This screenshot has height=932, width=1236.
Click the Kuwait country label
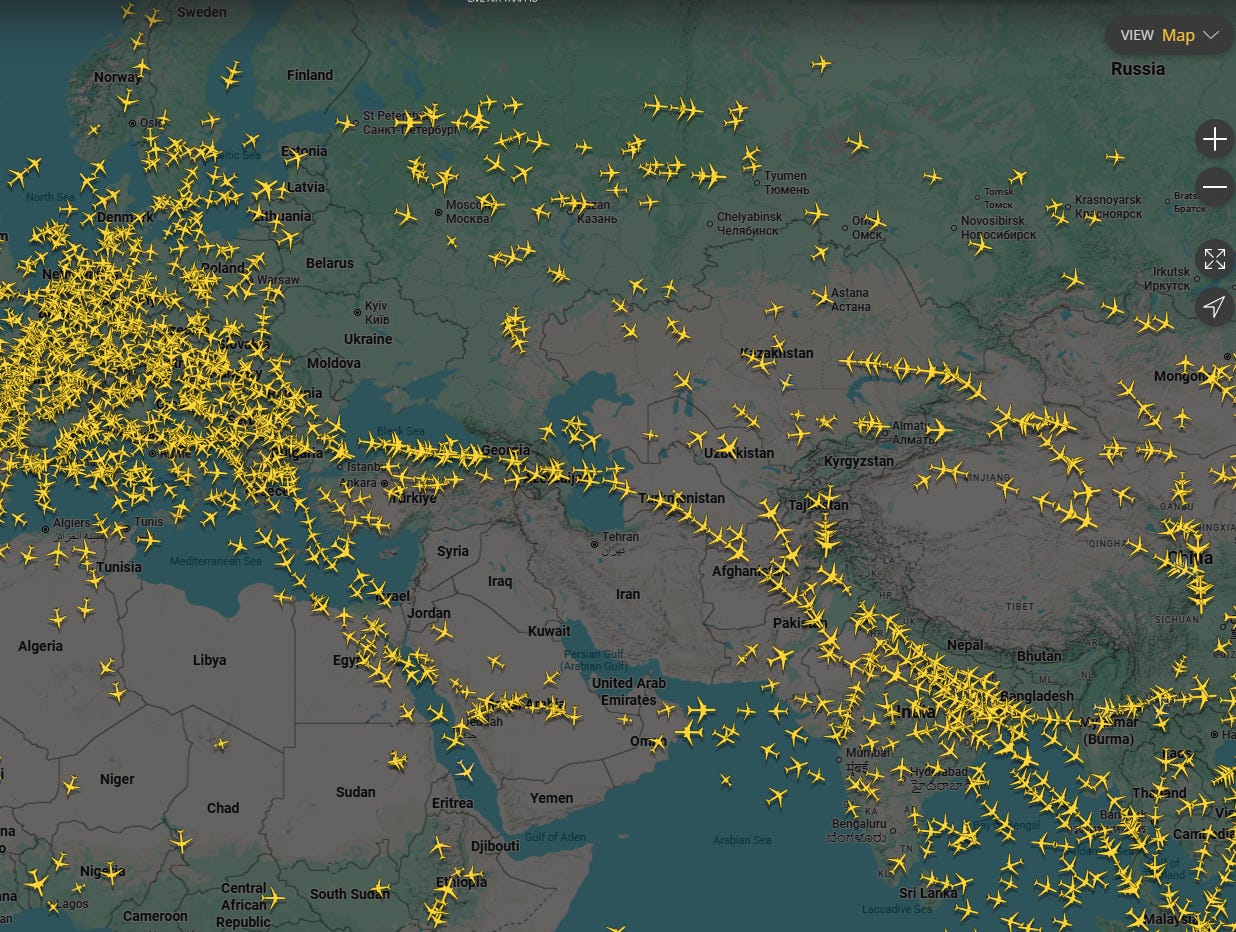(x=549, y=631)
